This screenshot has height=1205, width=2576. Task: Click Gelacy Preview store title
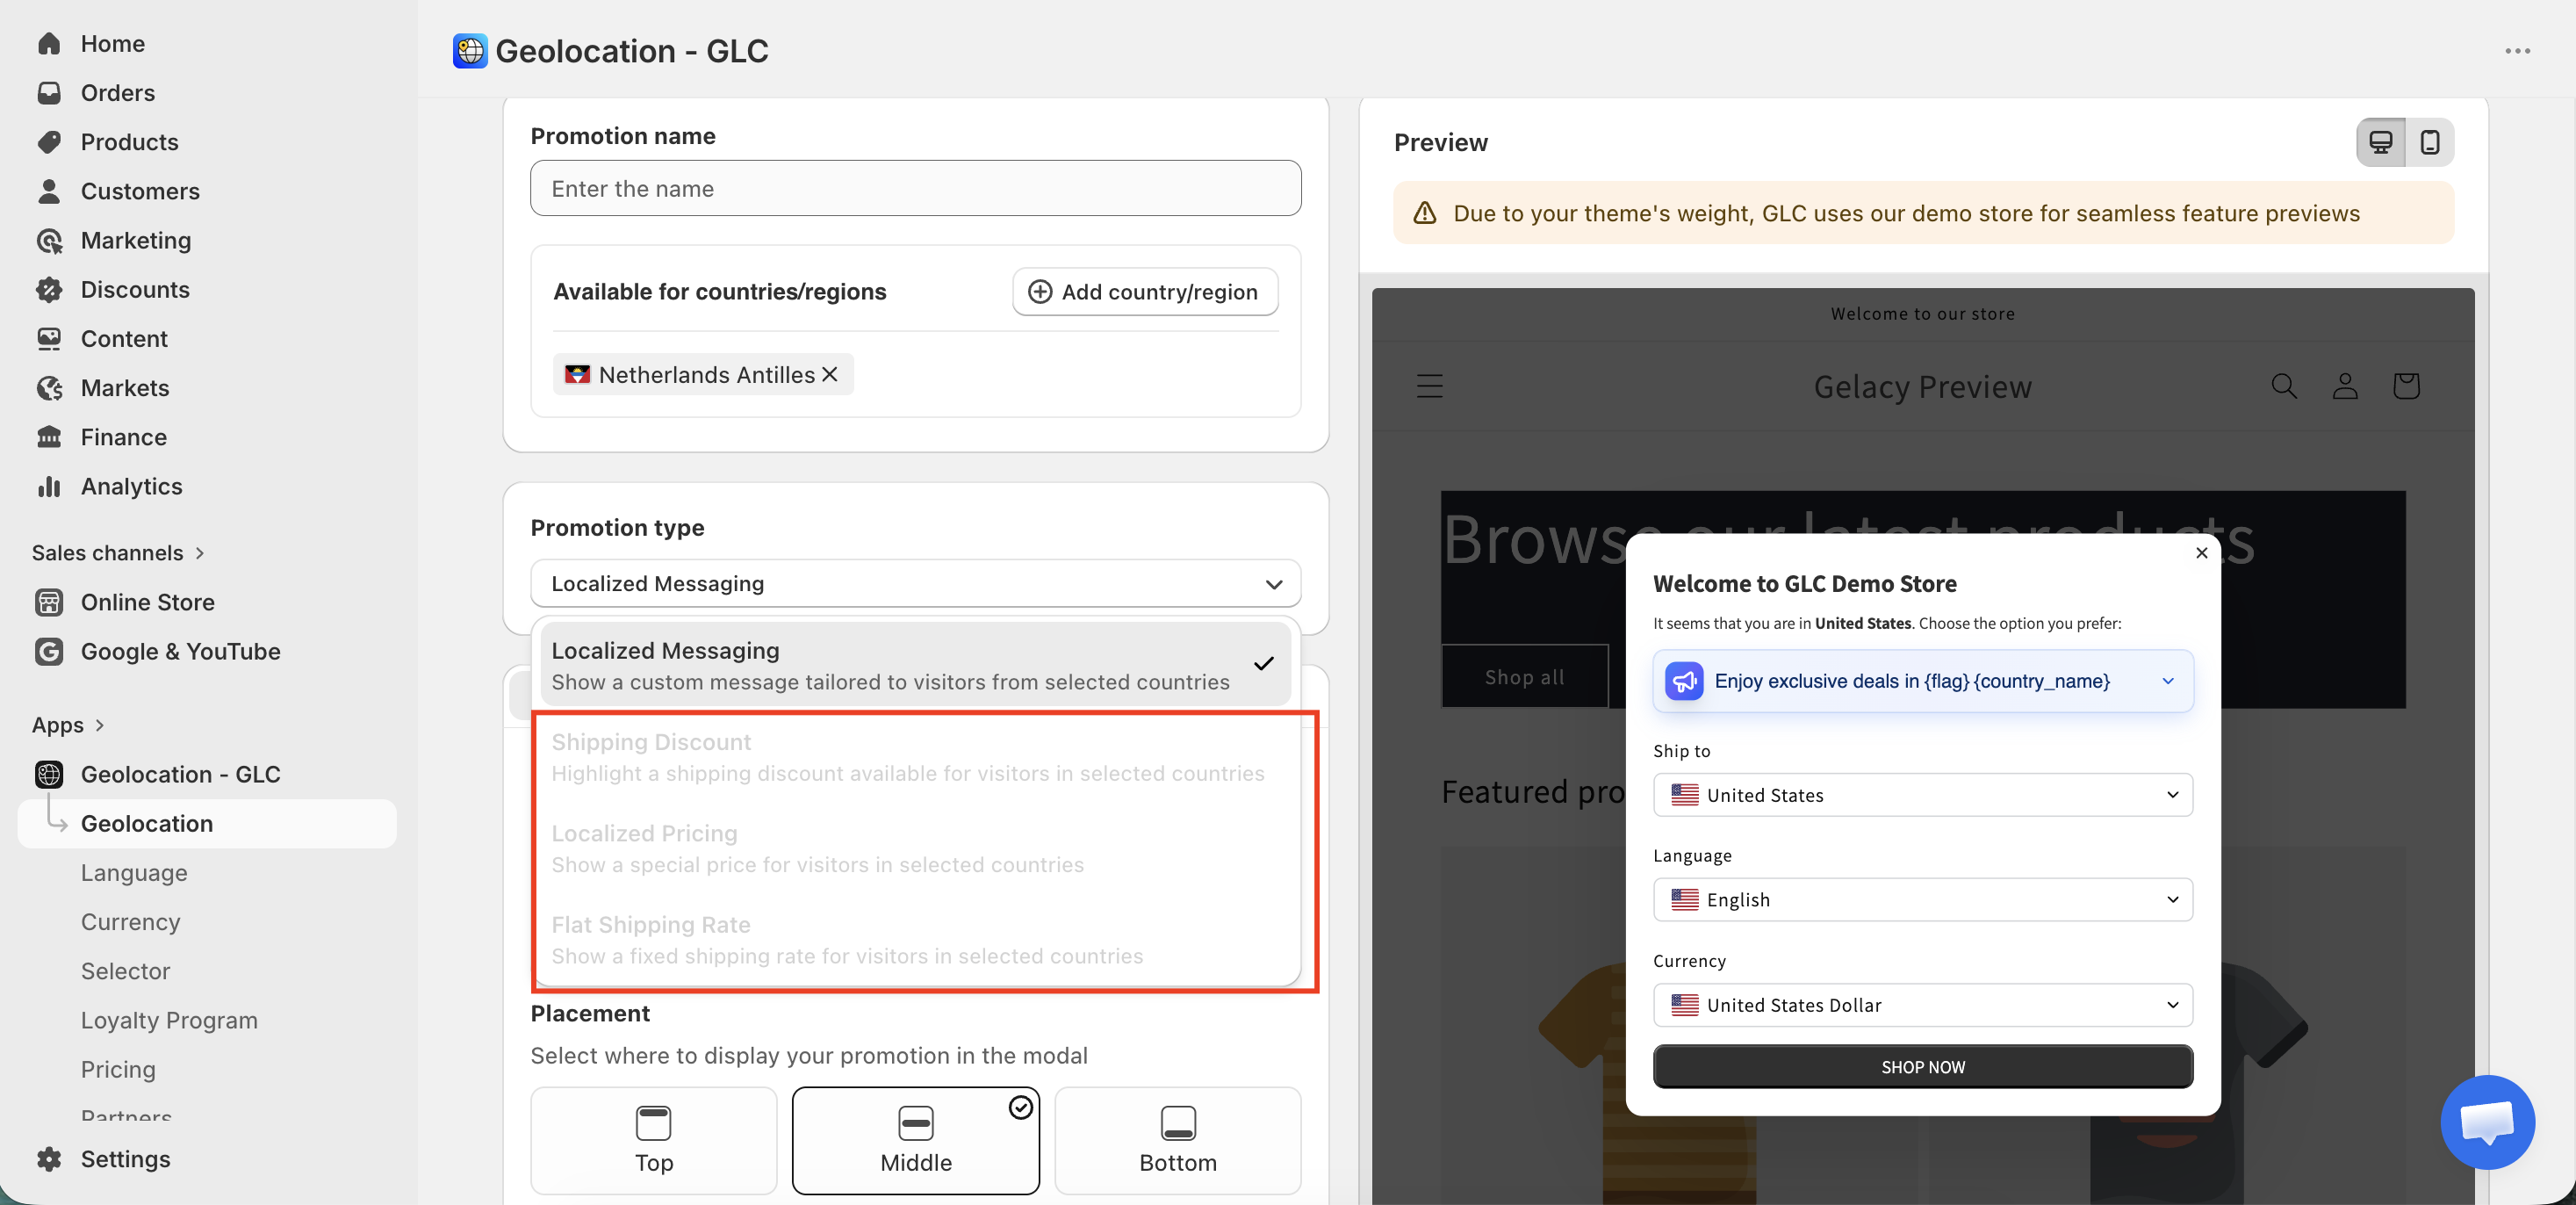tap(1922, 386)
